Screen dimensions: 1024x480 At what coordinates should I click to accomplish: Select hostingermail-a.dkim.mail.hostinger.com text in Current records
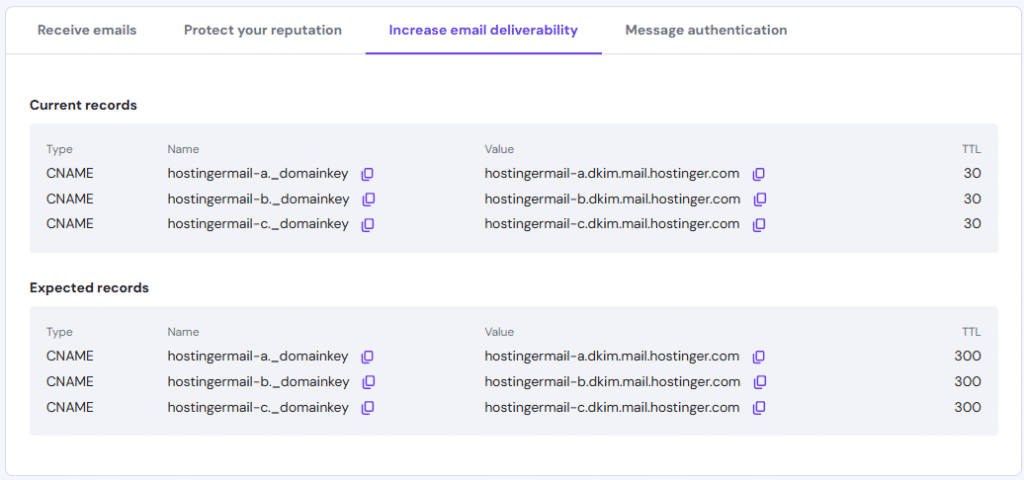coord(612,174)
